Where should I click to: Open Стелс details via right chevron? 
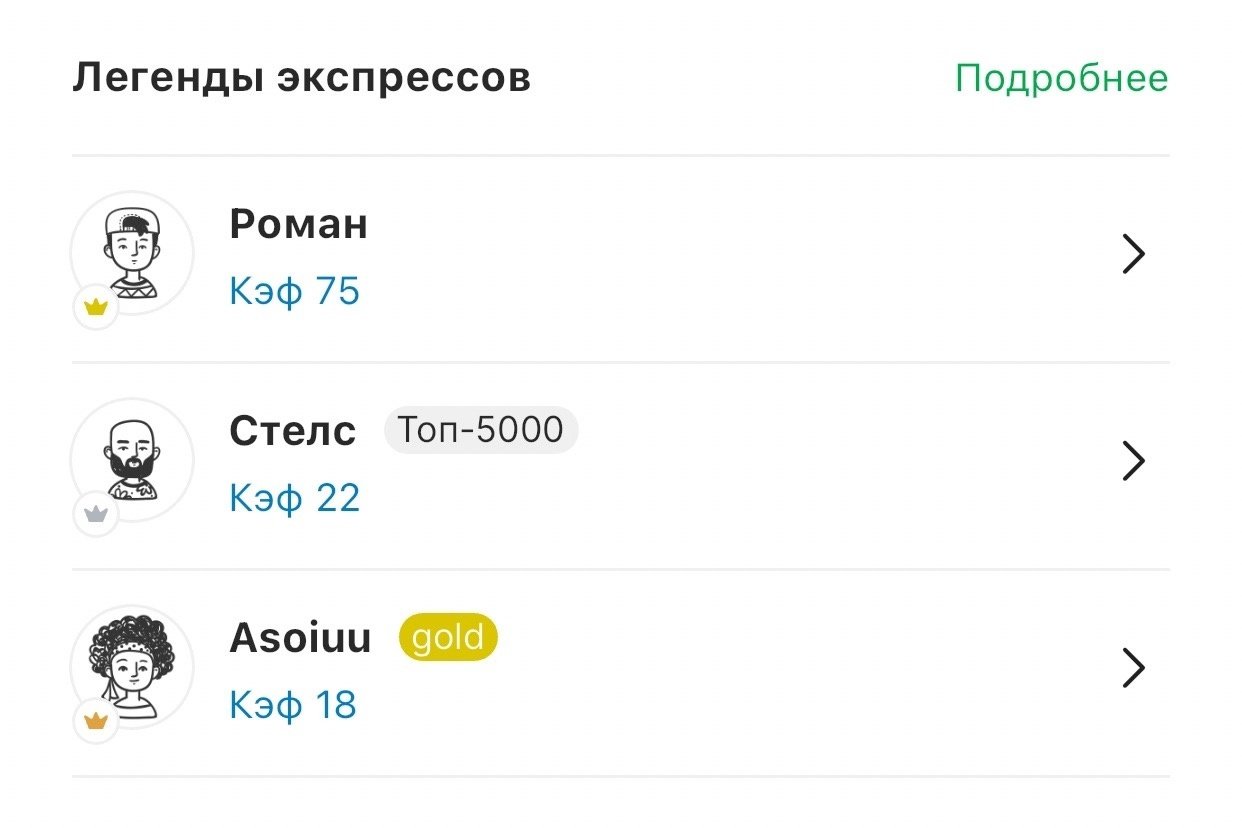[1133, 461]
